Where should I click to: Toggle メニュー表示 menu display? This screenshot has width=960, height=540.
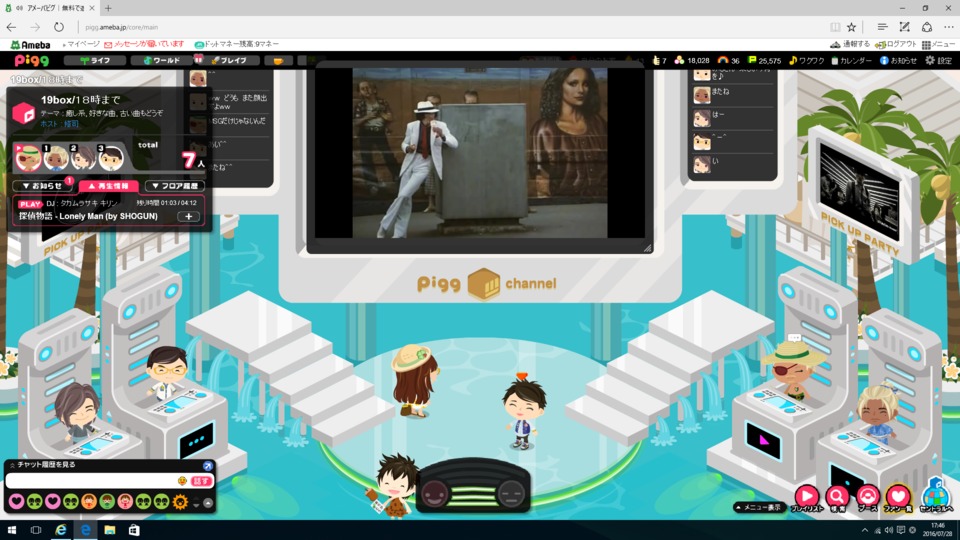(759, 508)
